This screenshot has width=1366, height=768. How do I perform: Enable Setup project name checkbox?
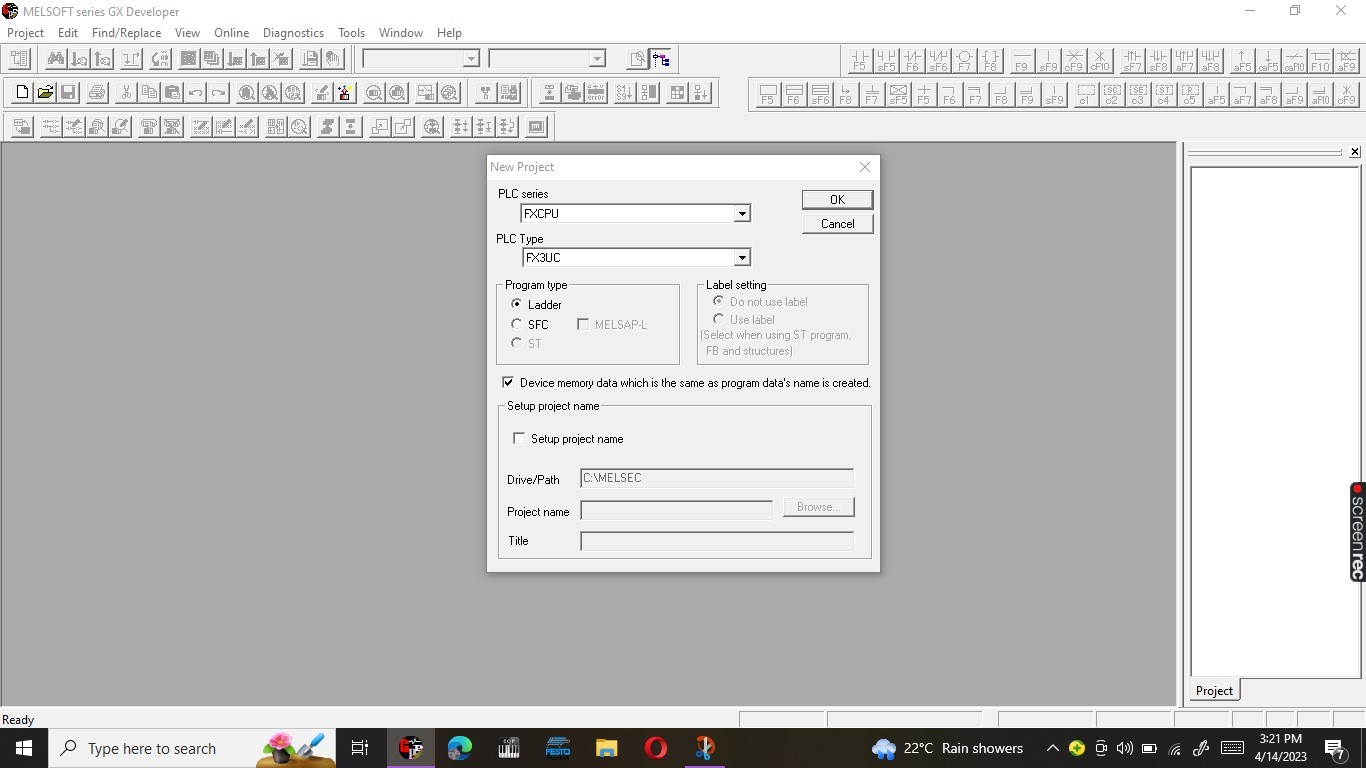pos(518,438)
